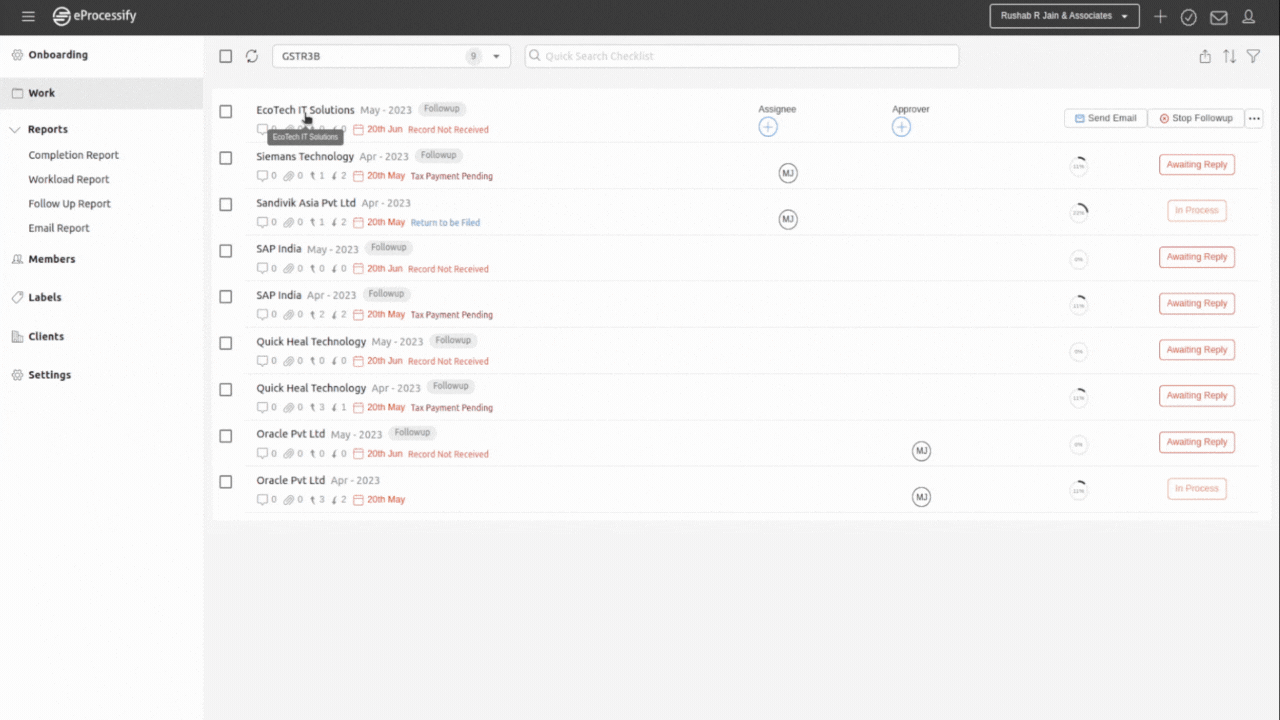Open the checkmark tasks icon in header
Image resolution: width=1280 pixels, height=720 pixels.
1189,17
